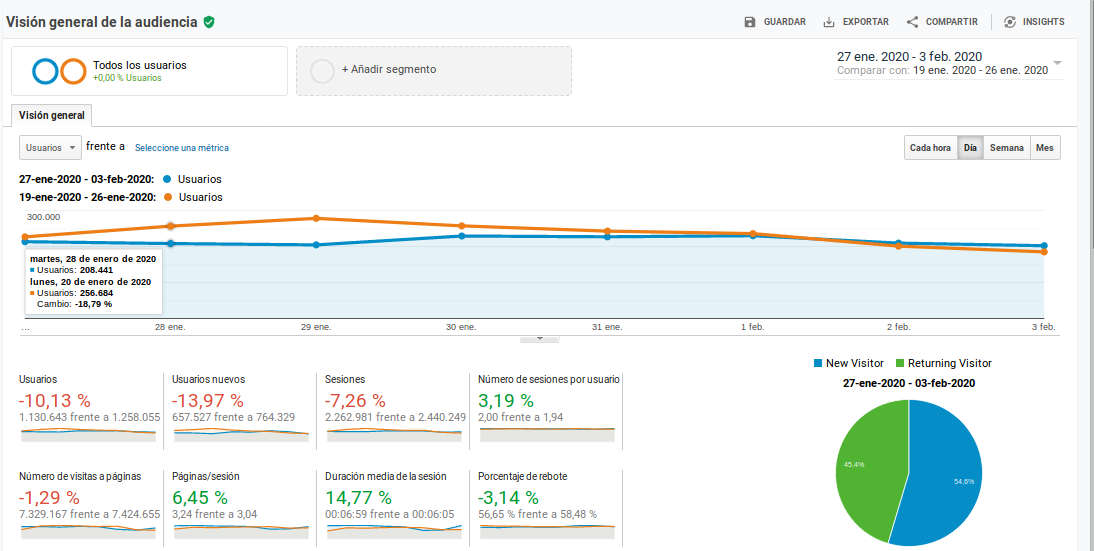This screenshot has width=1094, height=551.
Task: Click the Todos los usuarios segment circles
Action: pyautogui.click(x=58, y=71)
